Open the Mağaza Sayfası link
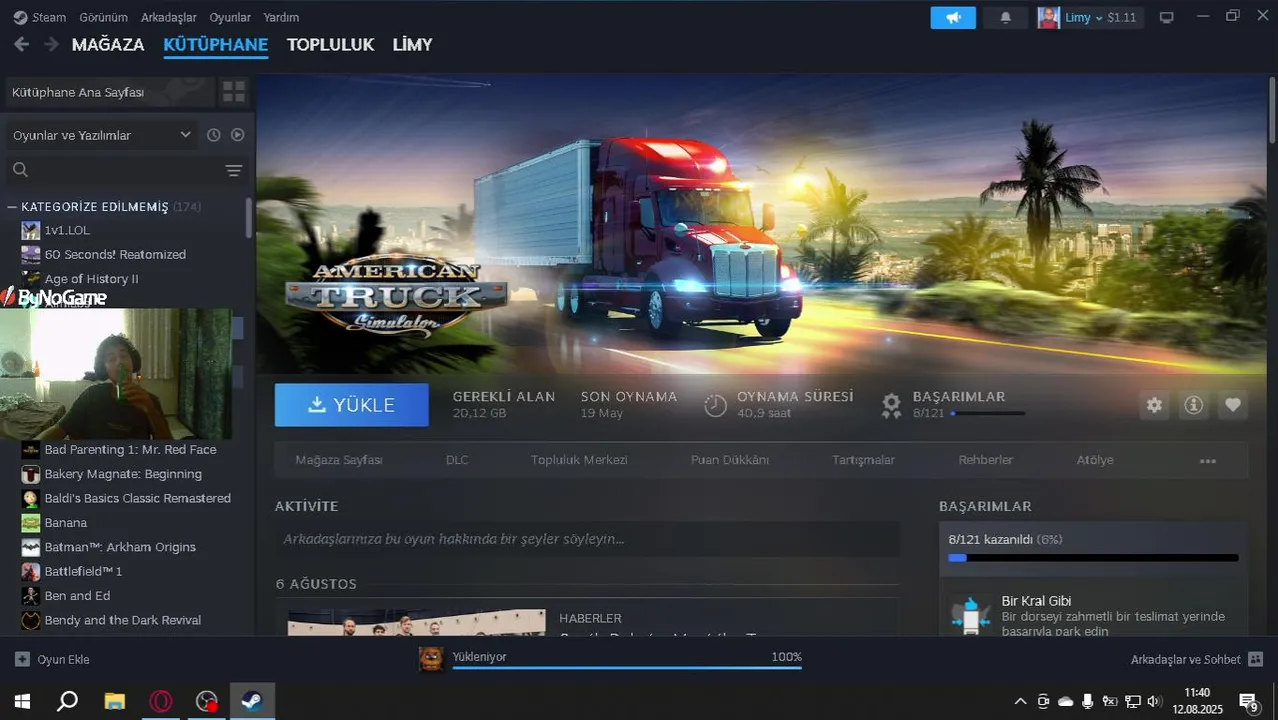This screenshot has width=1278, height=720. [x=339, y=460]
